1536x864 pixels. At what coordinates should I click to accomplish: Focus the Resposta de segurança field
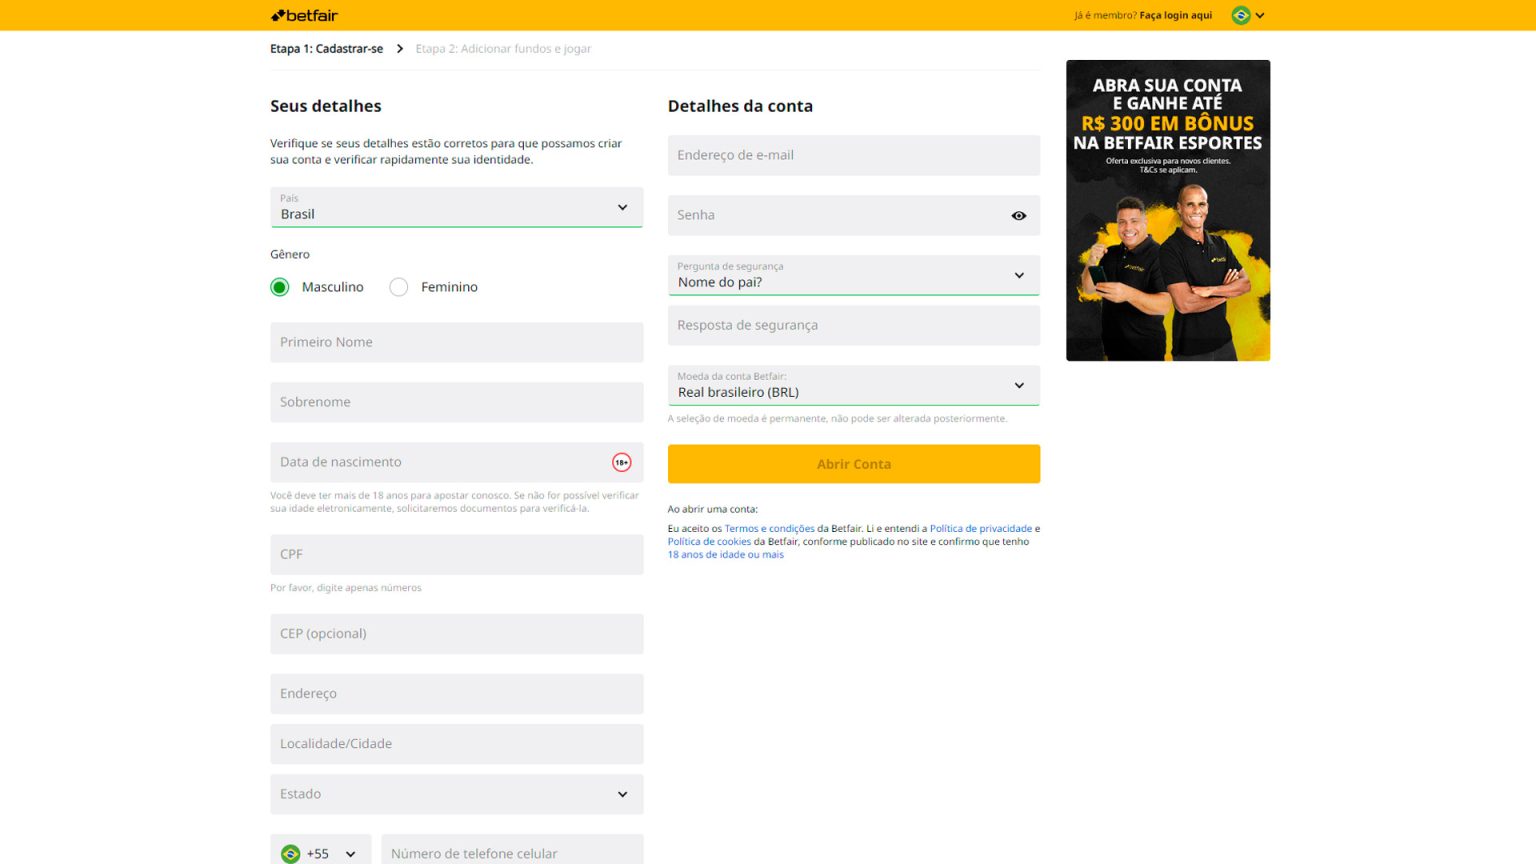pos(854,325)
